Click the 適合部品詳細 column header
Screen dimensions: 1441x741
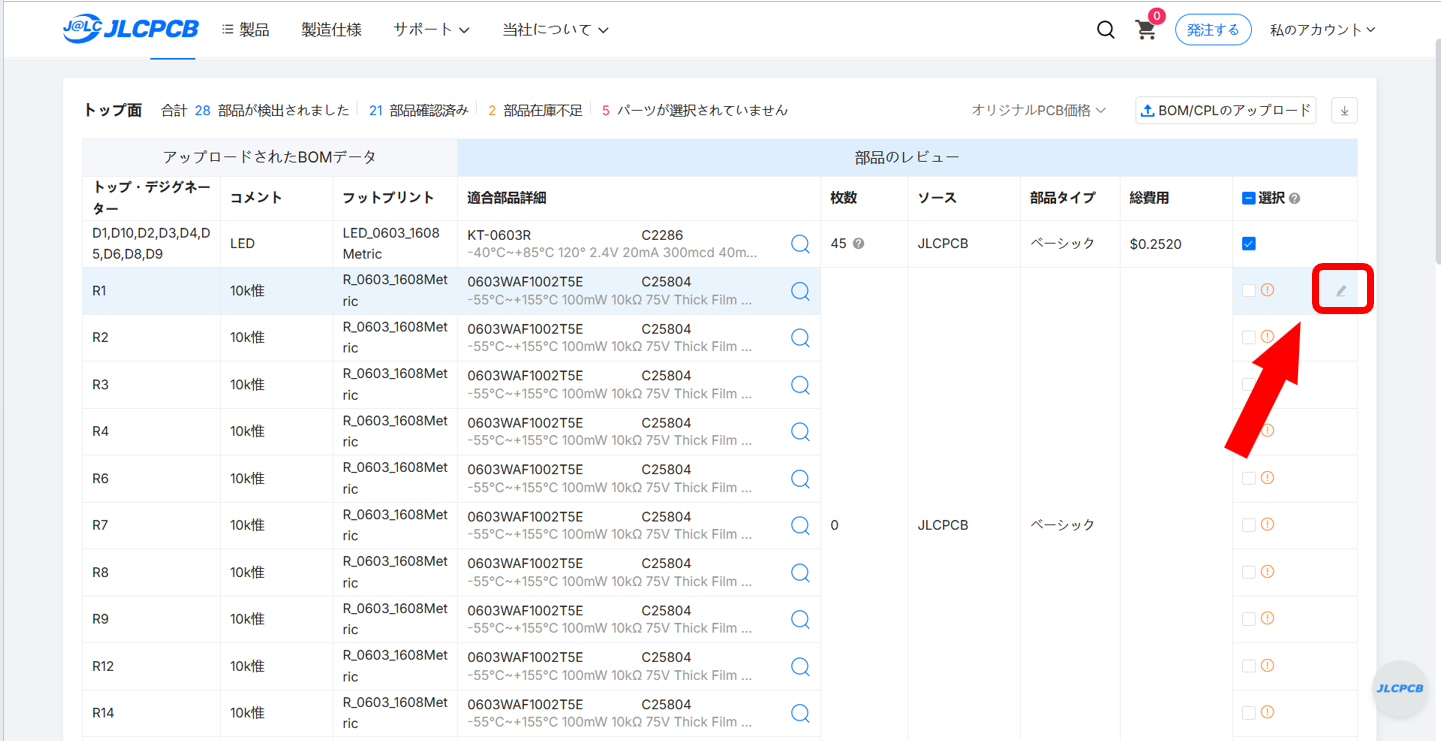pyautogui.click(x=507, y=198)
